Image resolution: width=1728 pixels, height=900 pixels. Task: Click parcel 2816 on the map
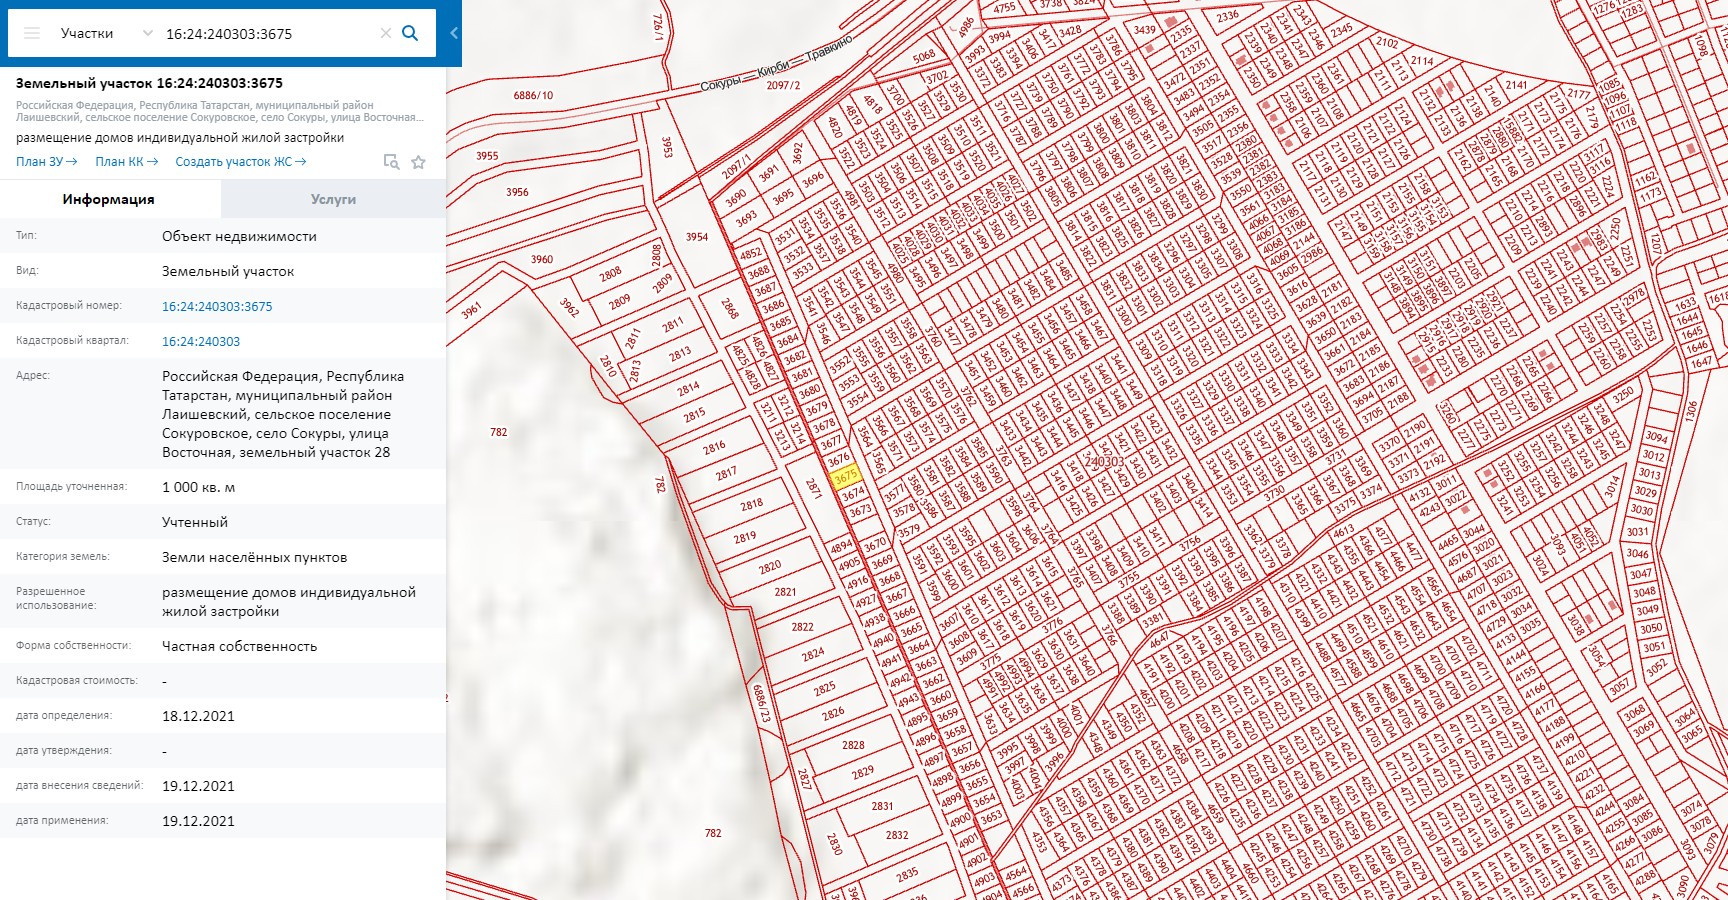coord(714,448)
